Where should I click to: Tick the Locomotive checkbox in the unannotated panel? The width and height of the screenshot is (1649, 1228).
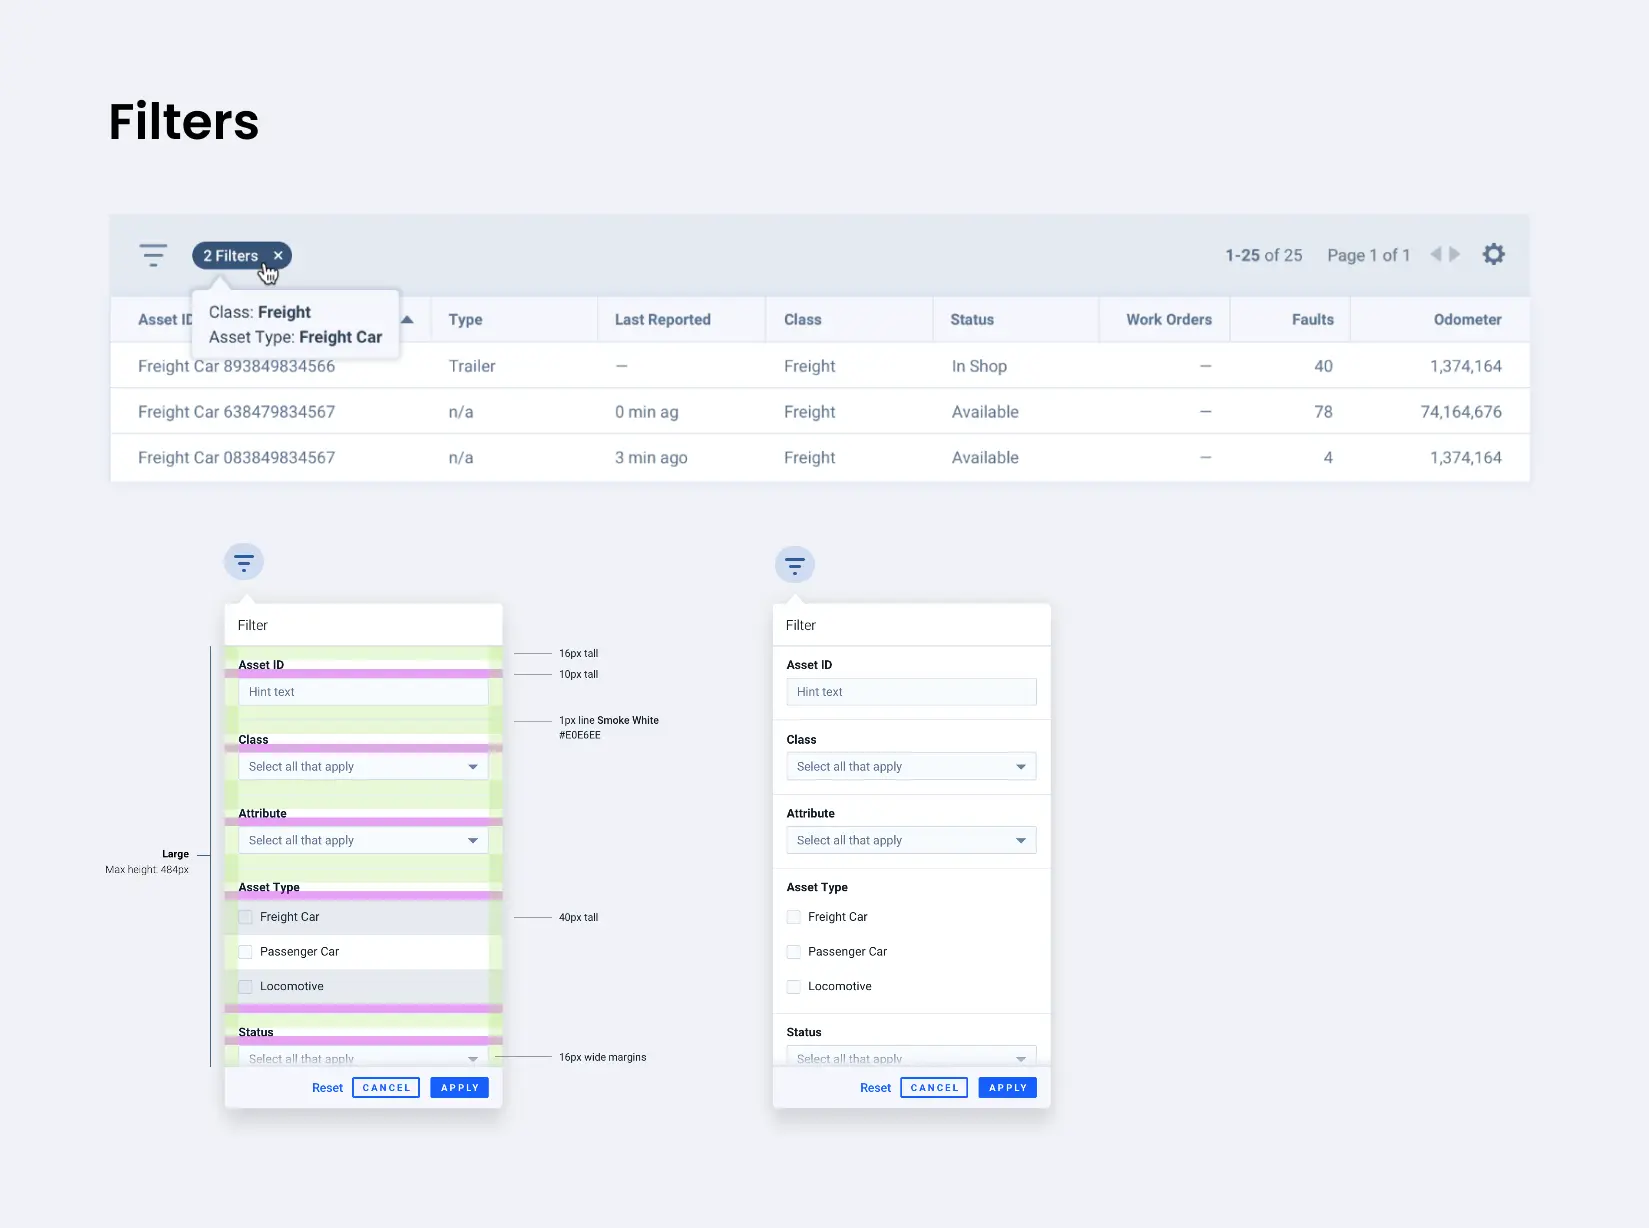(794, 987)
